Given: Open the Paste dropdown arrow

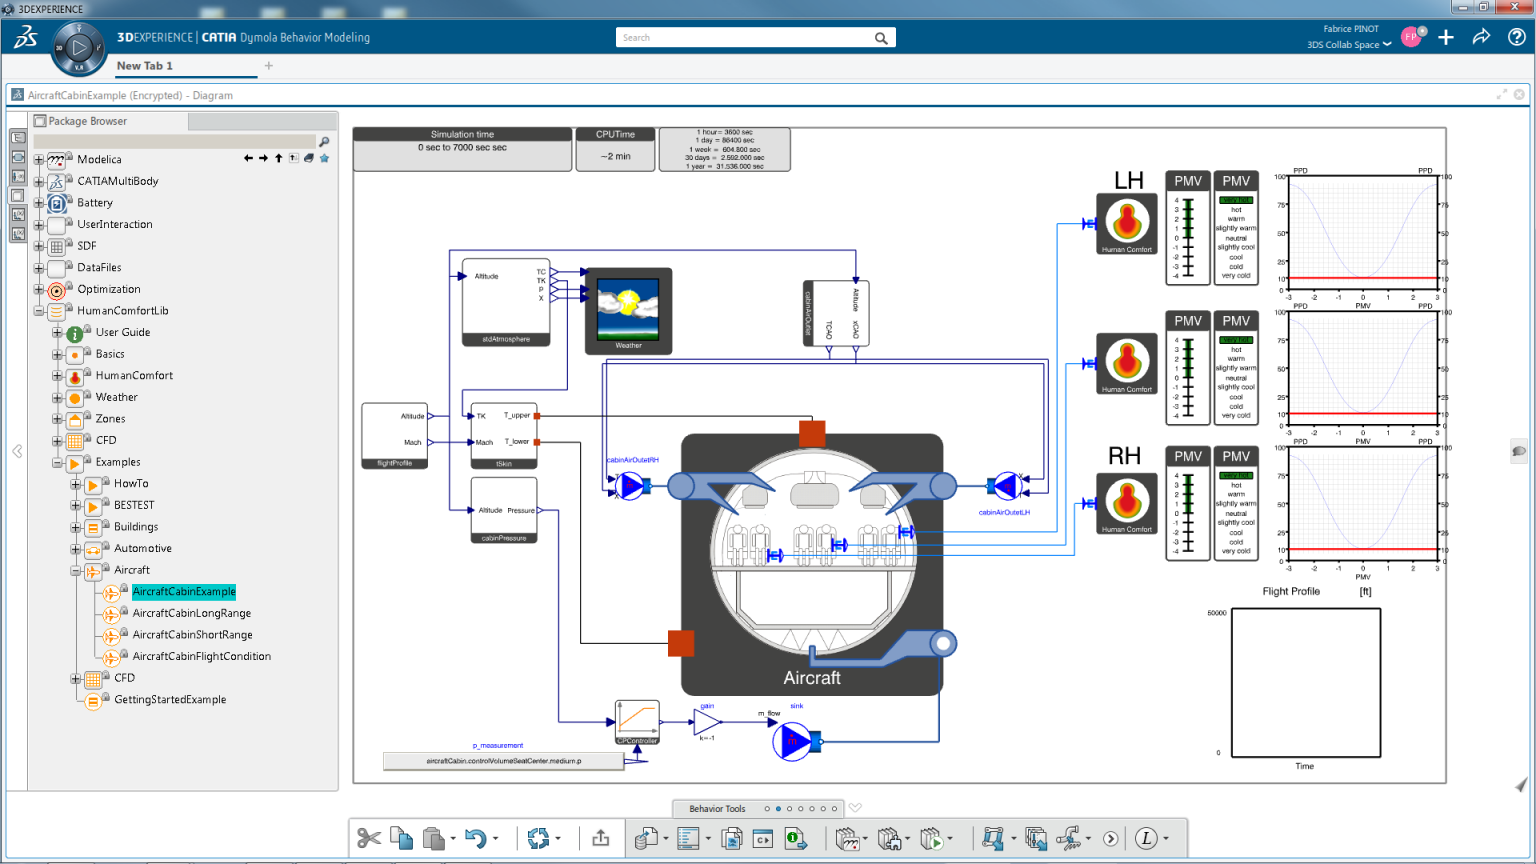Looking at the screenshot, I should pos(453,839).
